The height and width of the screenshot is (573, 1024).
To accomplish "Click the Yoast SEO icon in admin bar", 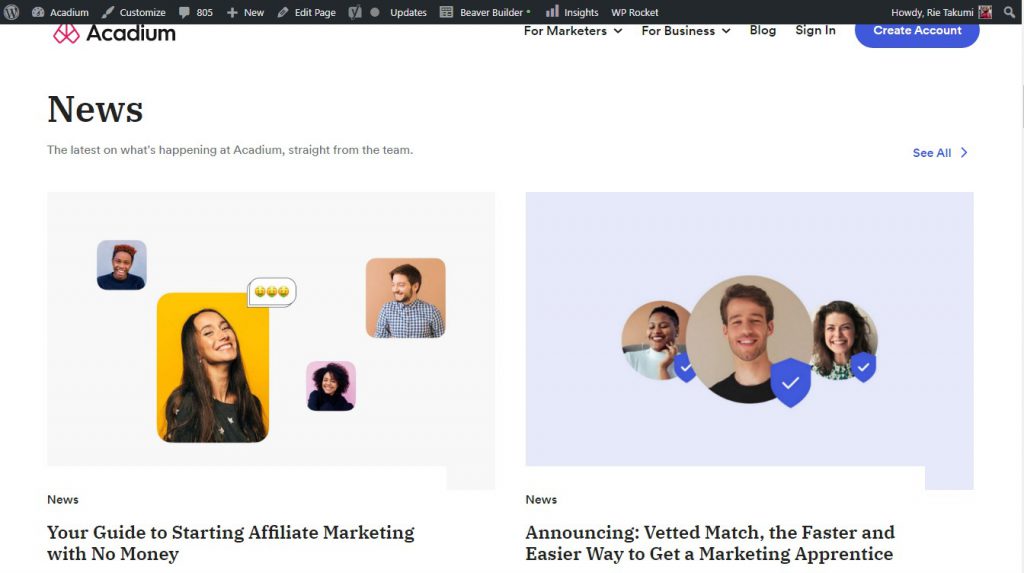I will pyautogui.click(x=355, y=12).
